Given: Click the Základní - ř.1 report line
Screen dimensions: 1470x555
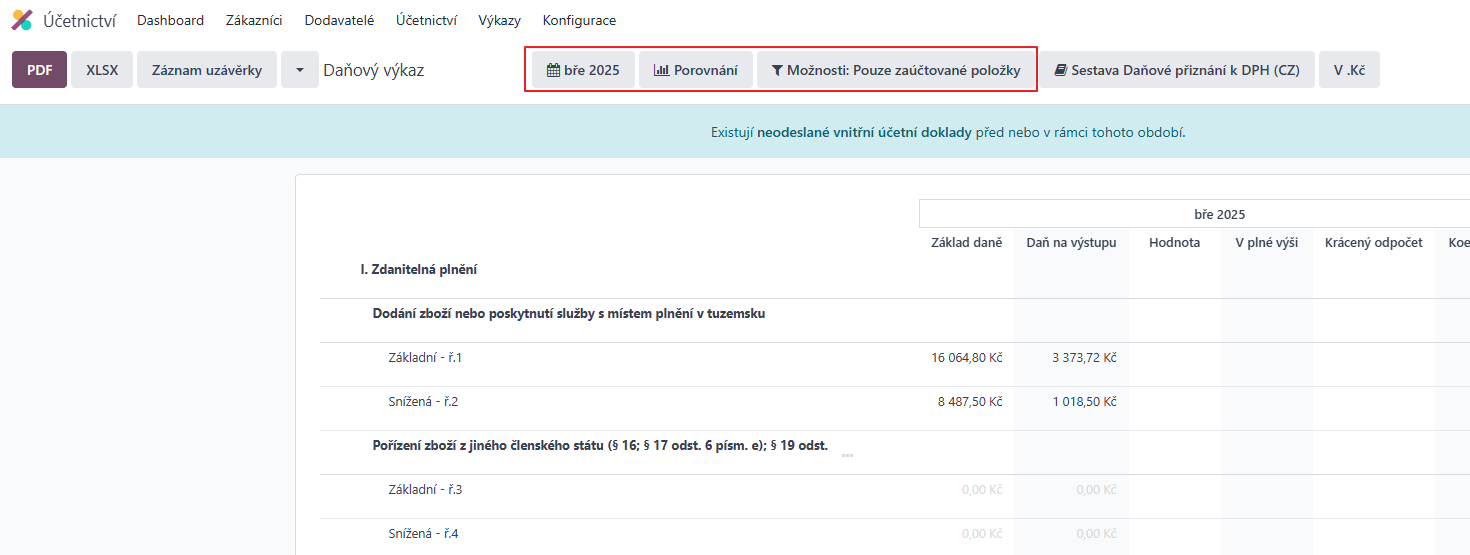Looking at the screenshot, I should pyautogui.click(x=425, y=357).
